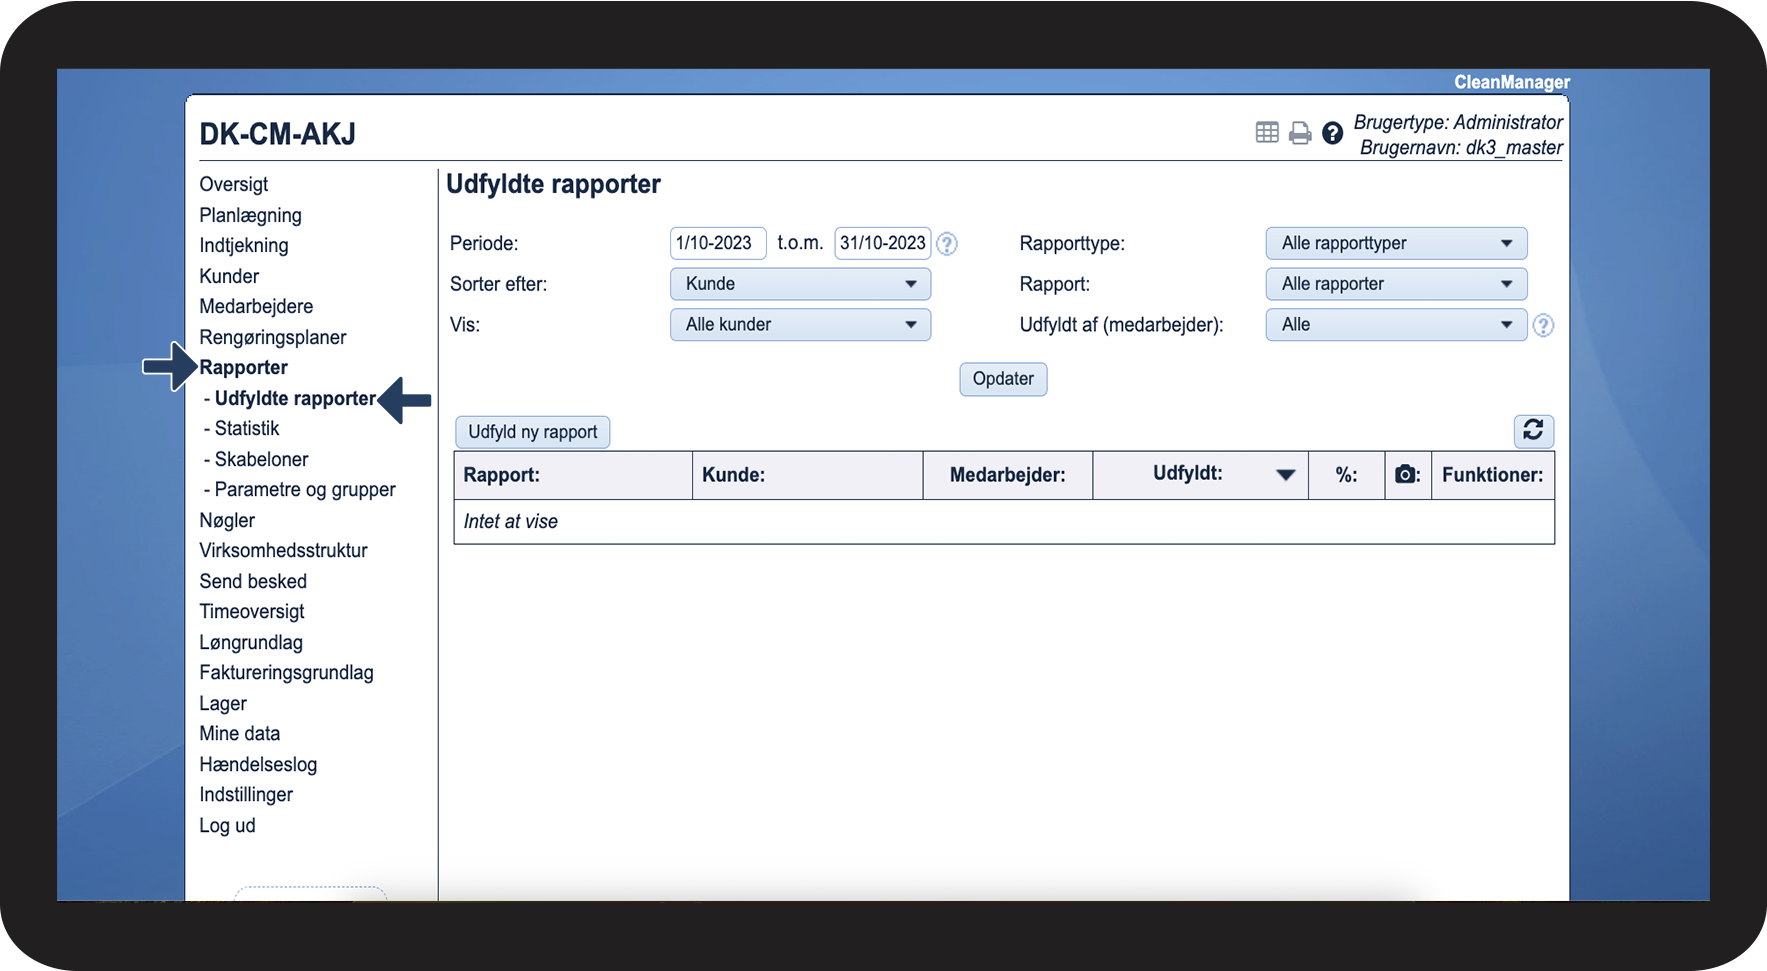
Task: Click the period end date field
Action: tap(882, 243)
